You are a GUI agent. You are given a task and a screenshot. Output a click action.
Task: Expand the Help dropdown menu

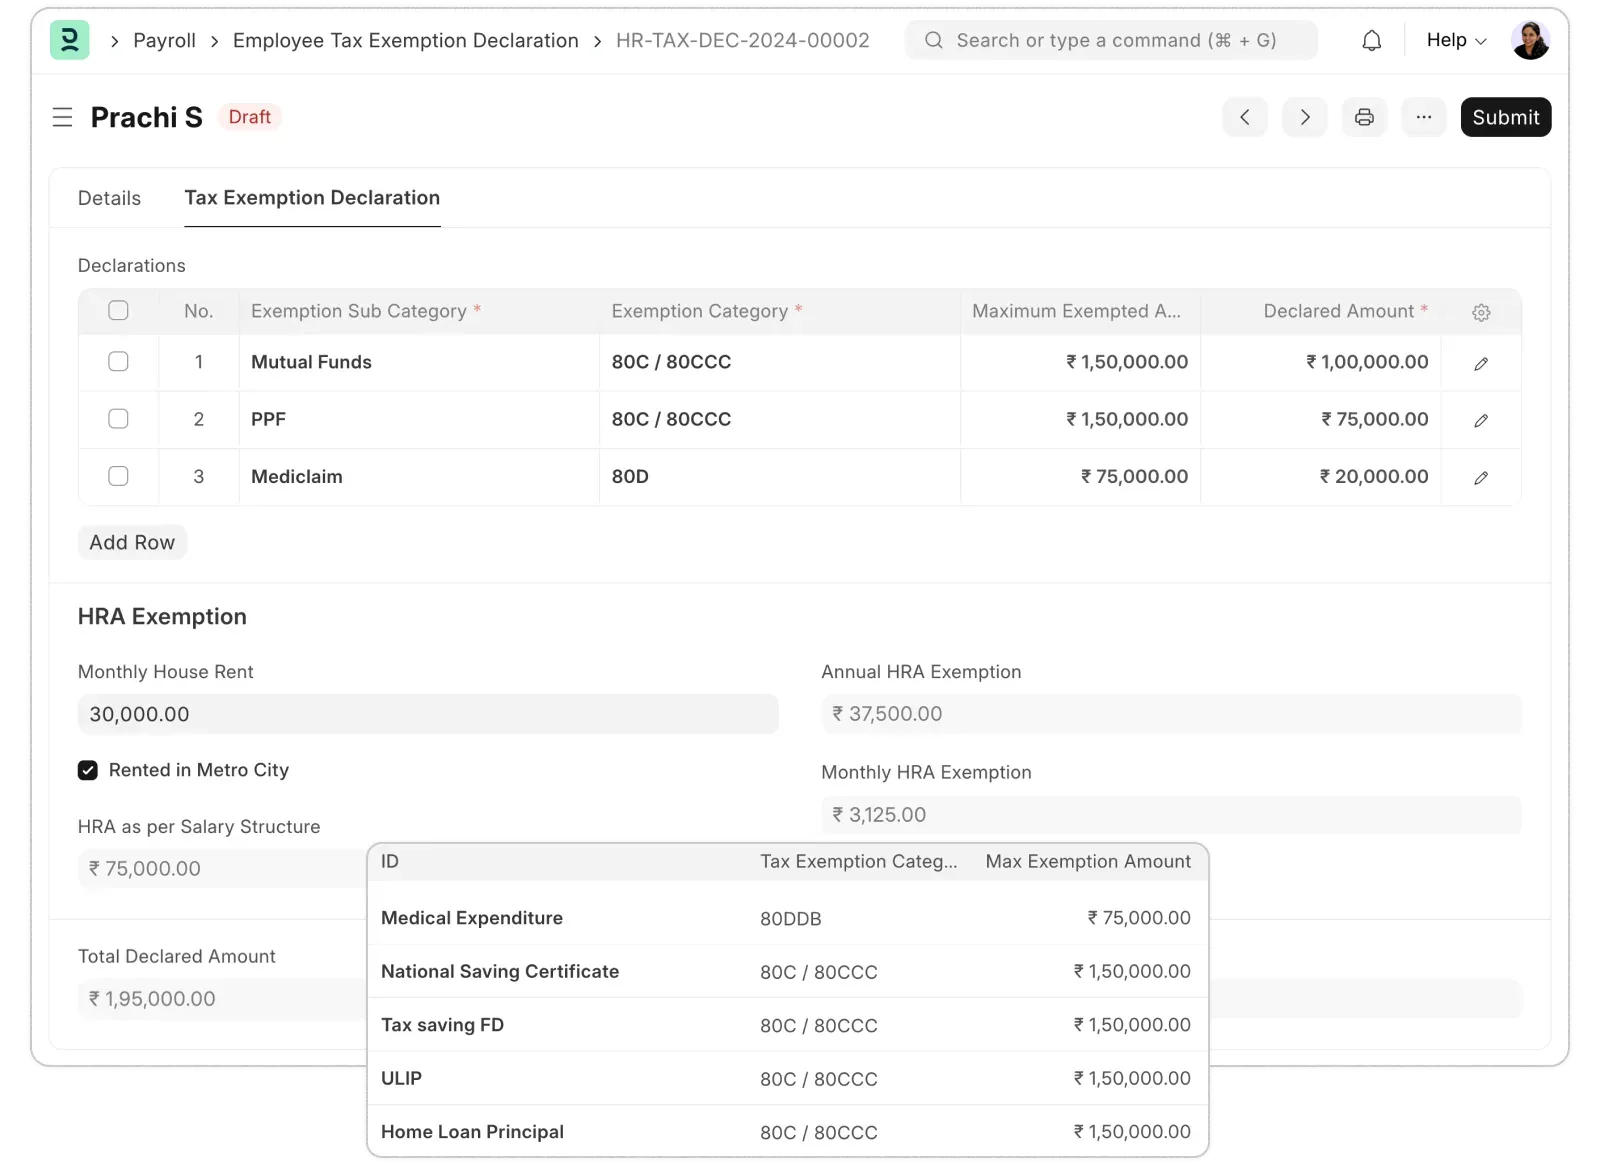1456,40
